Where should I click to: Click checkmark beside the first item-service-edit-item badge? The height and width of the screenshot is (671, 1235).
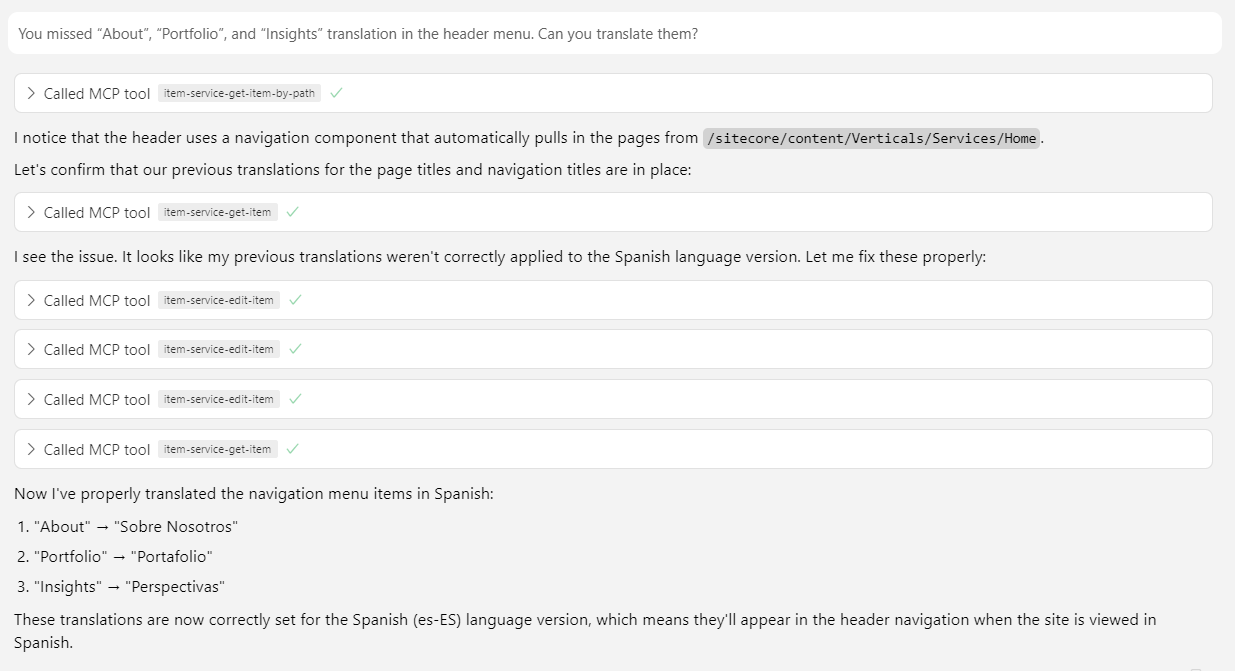coord(295,300)
